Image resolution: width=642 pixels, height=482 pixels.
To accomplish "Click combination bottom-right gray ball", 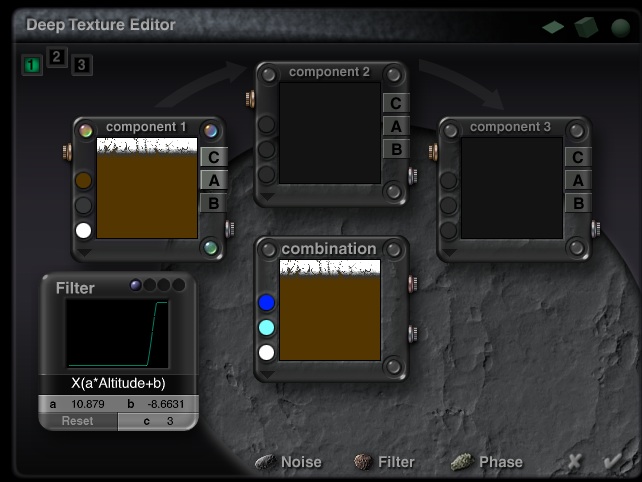I will tap(393, 367).
